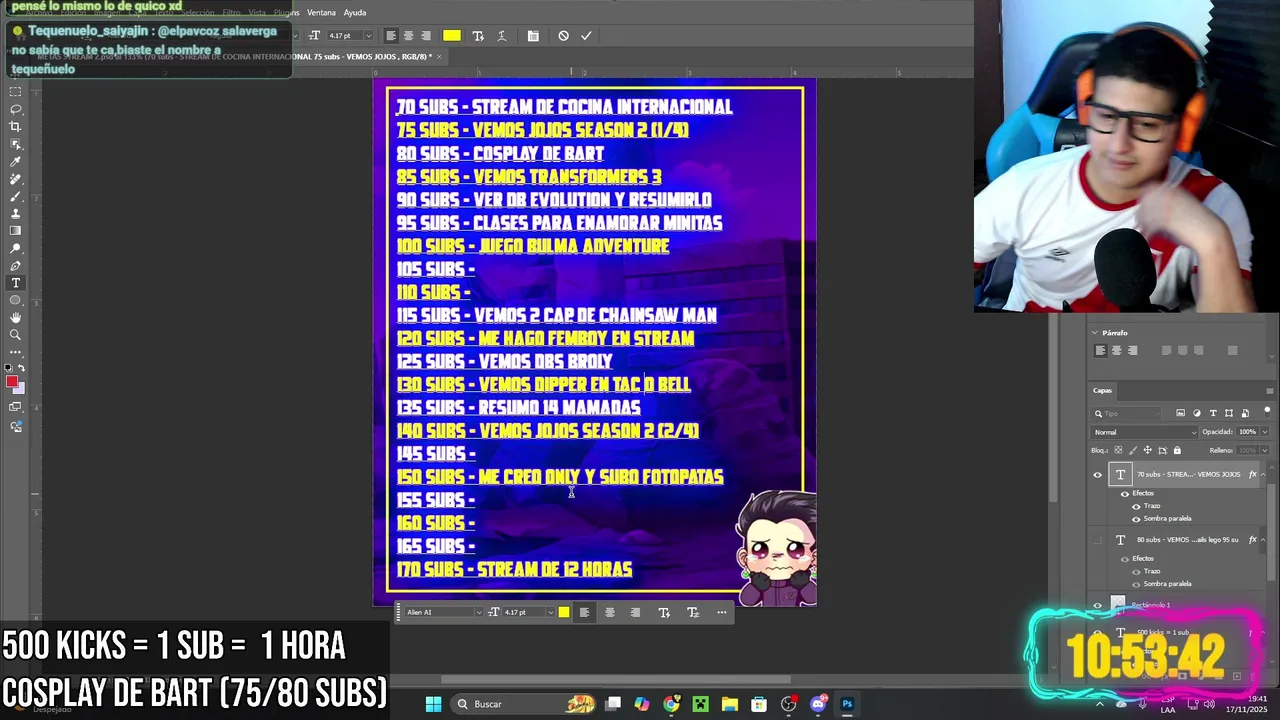This screenshot has height=720, width=1280.
Task: Select the Eyedropper tool
Action: [15, 161]
